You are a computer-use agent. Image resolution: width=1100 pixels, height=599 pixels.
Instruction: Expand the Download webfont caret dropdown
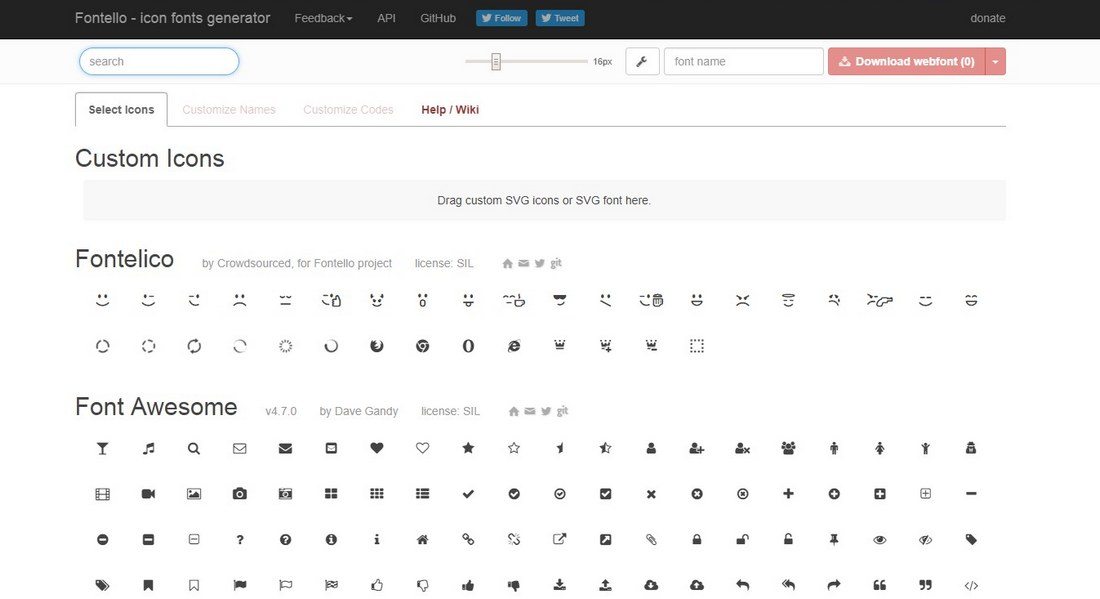995,62
